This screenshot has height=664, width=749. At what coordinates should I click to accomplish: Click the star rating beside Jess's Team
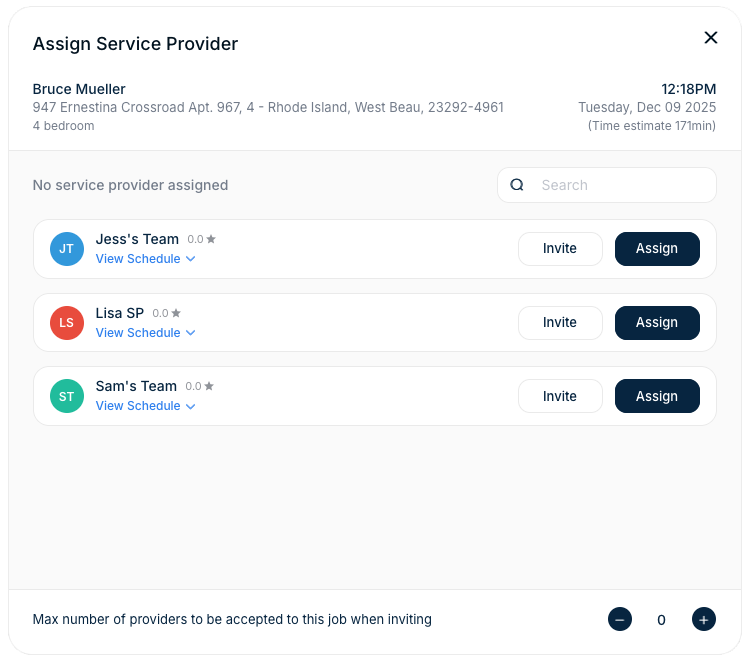[202, 240]
